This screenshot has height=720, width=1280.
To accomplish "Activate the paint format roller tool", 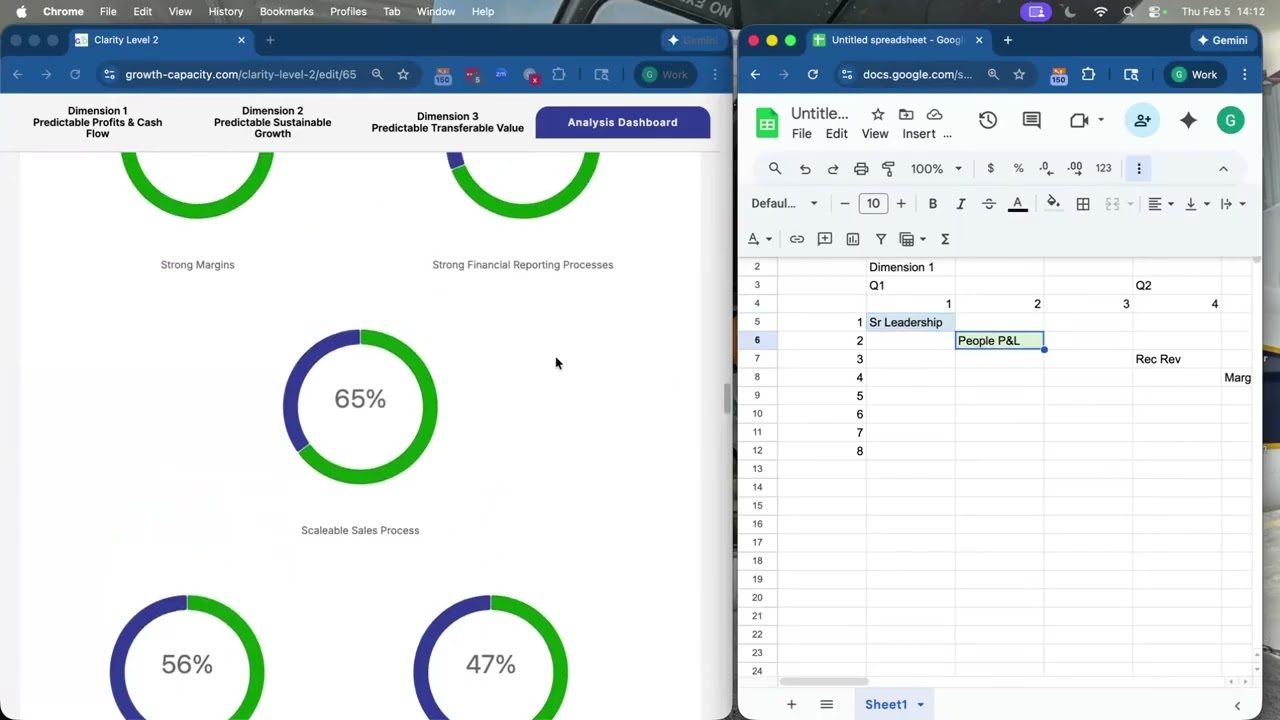I will (x=889, y=168).
